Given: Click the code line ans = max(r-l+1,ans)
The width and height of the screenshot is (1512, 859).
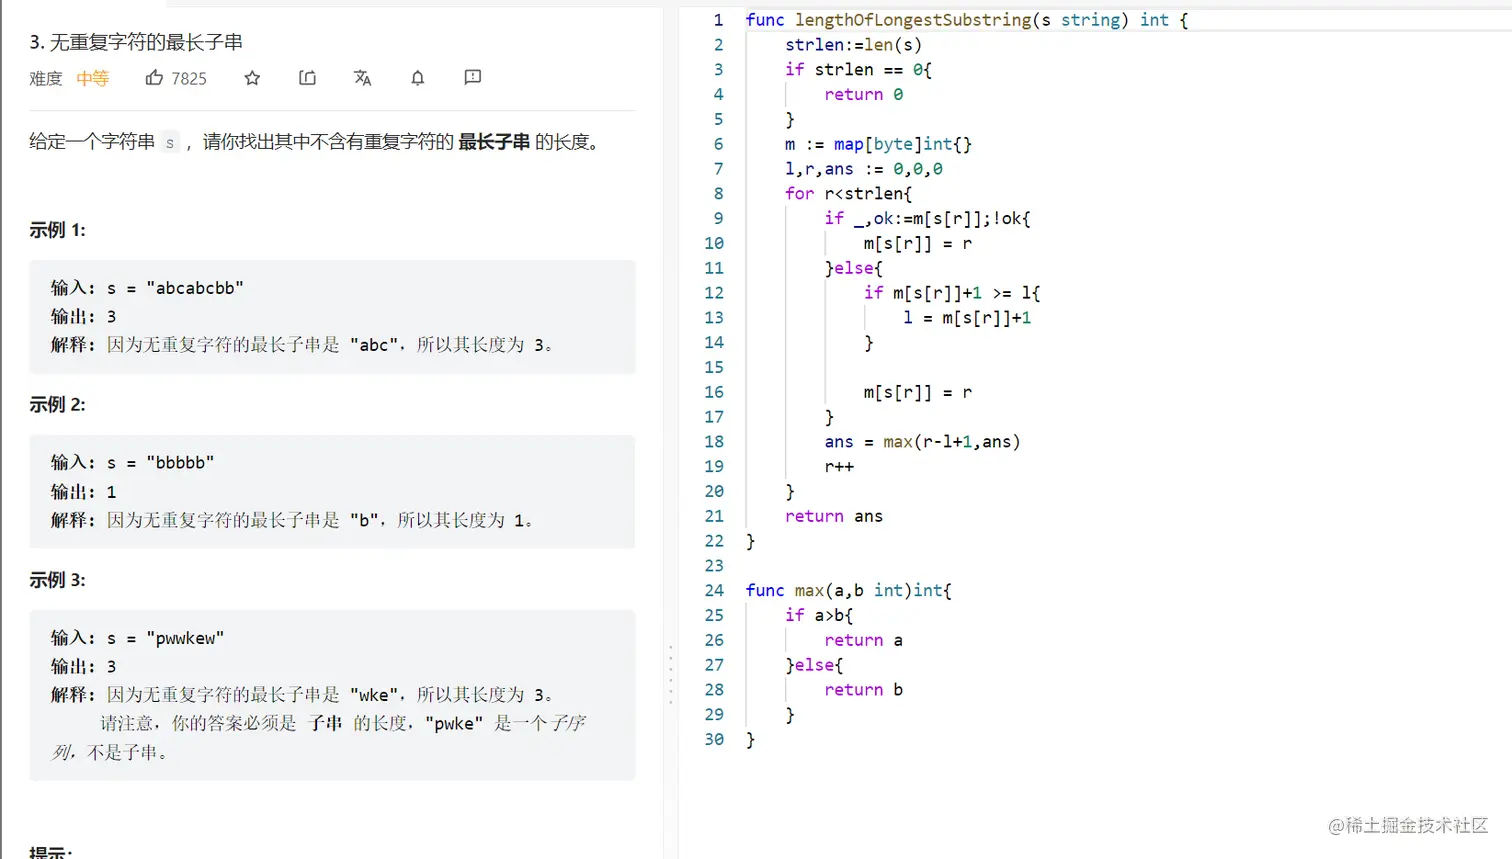Looking at the screenshot, I should pos(922,442).
